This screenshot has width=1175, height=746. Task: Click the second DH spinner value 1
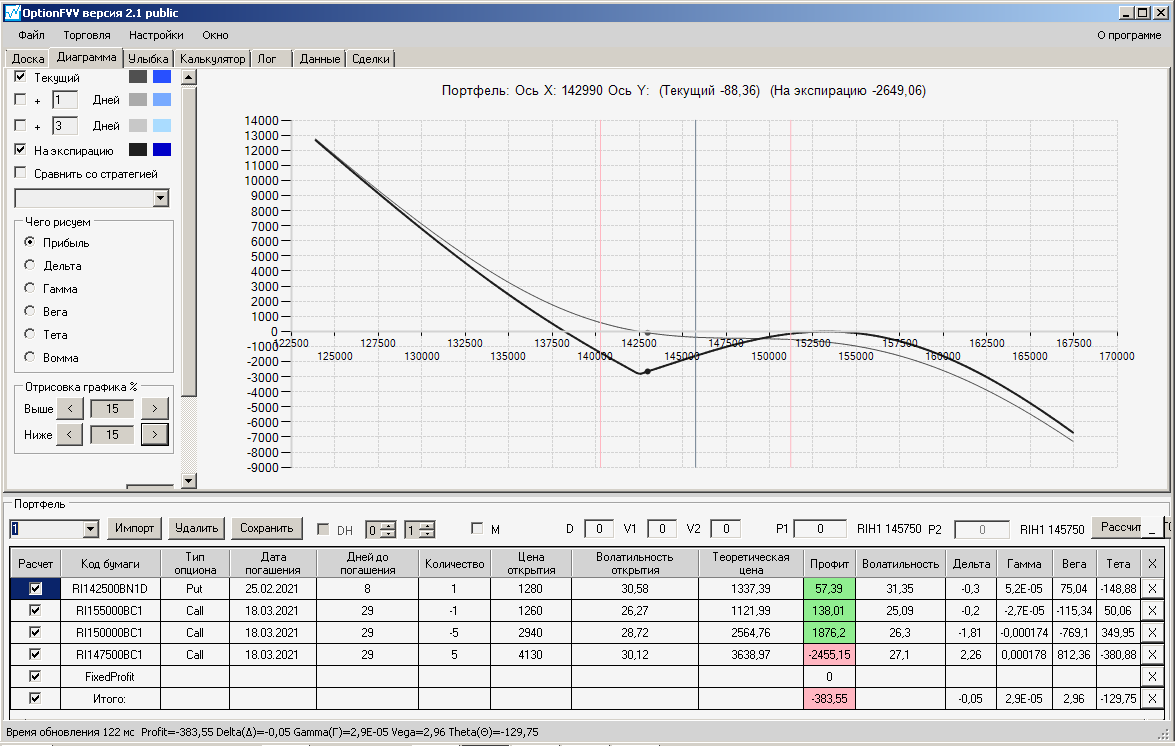pyautogui.click(x=411, y=530)
